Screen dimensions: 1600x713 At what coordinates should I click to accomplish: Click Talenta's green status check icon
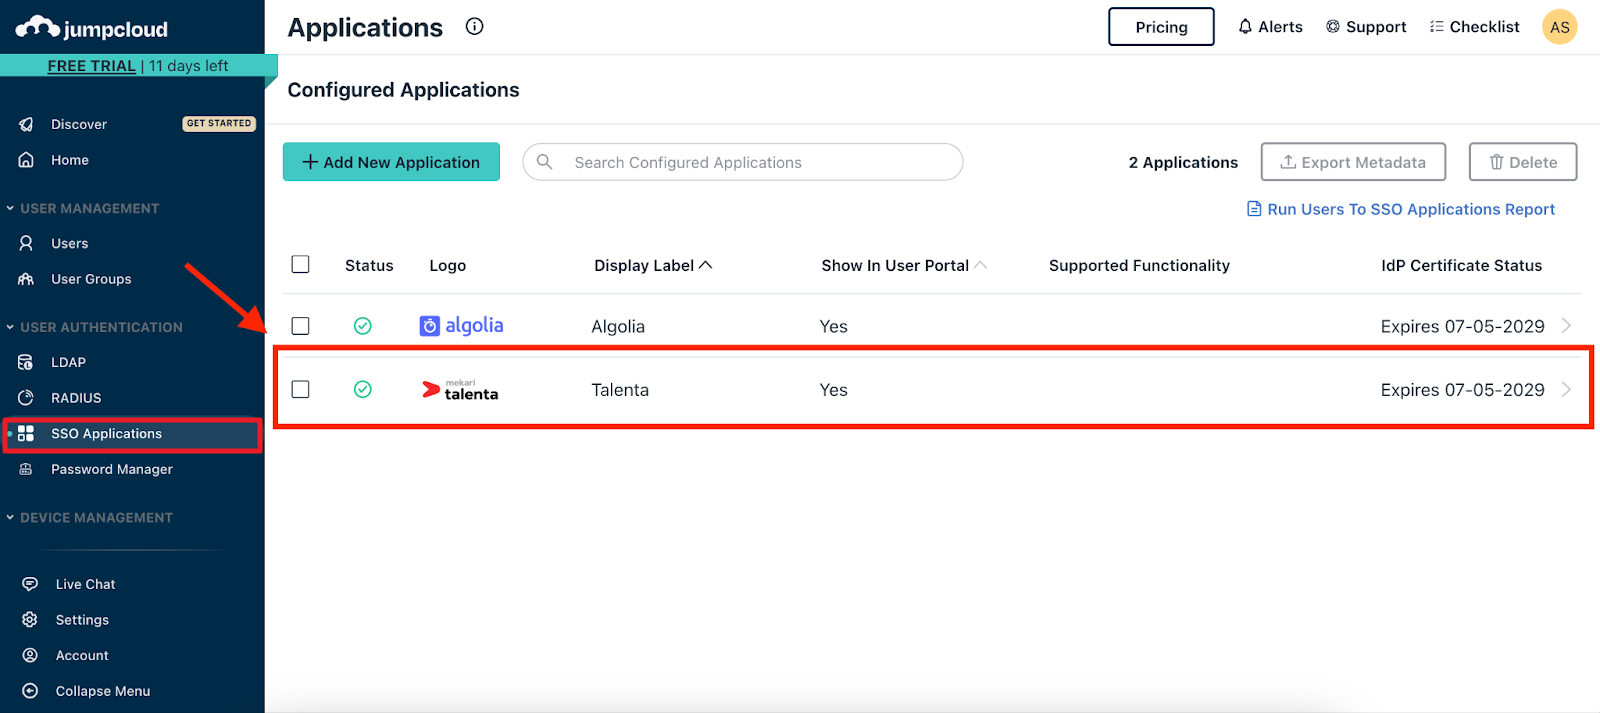363,389
